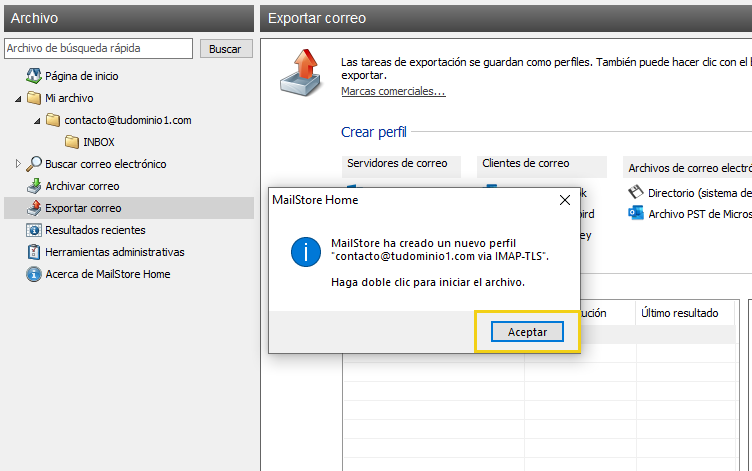Select the contacto@tudominio1.com folder icon

pos(53,120)
